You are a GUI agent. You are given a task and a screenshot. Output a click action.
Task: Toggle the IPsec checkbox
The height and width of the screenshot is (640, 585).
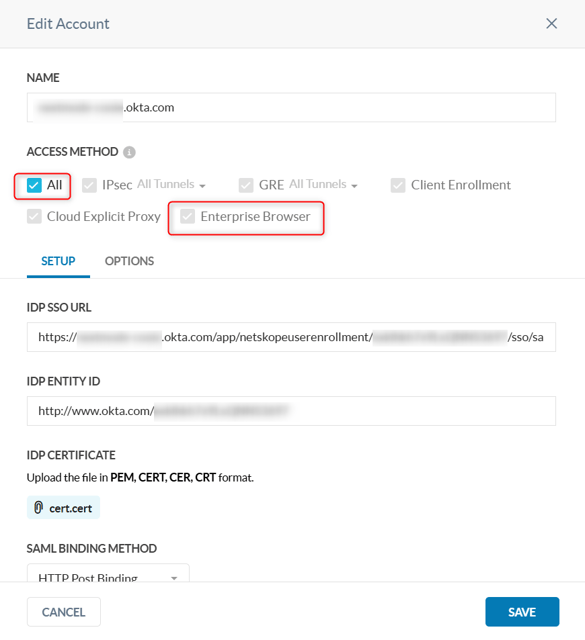pos(89,185)
